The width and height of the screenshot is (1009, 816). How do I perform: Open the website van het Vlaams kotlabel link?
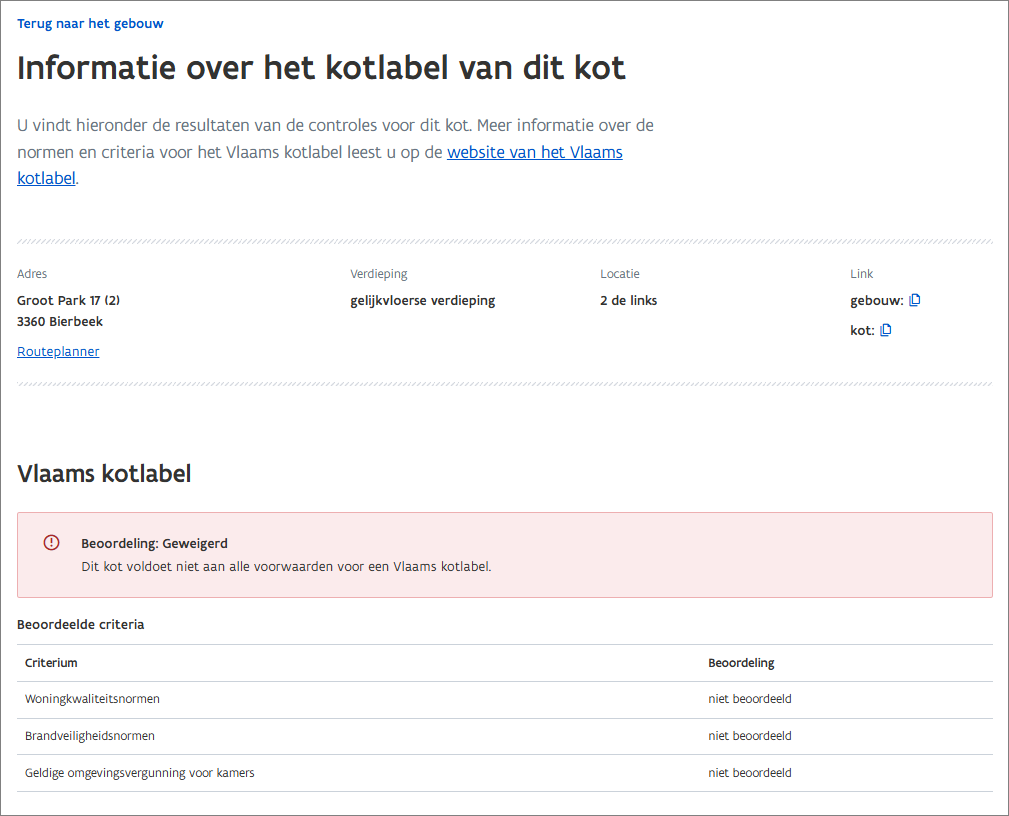click(534, 153)
